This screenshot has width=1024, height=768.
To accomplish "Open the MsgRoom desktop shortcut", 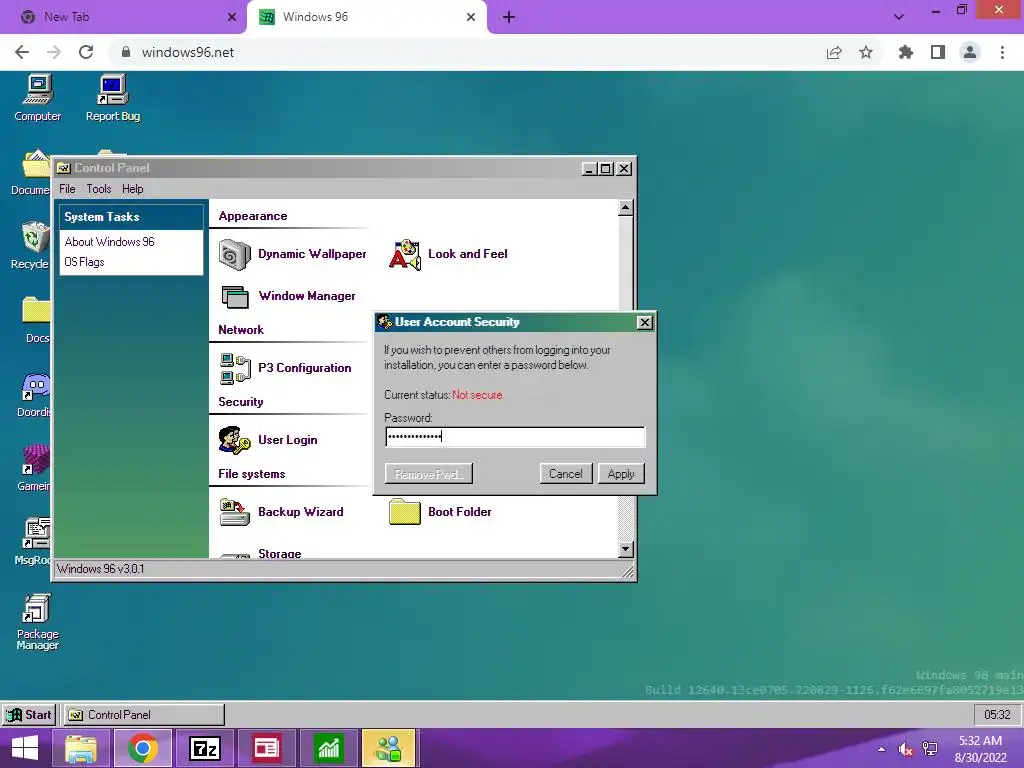I will click(x=34, y=541).
